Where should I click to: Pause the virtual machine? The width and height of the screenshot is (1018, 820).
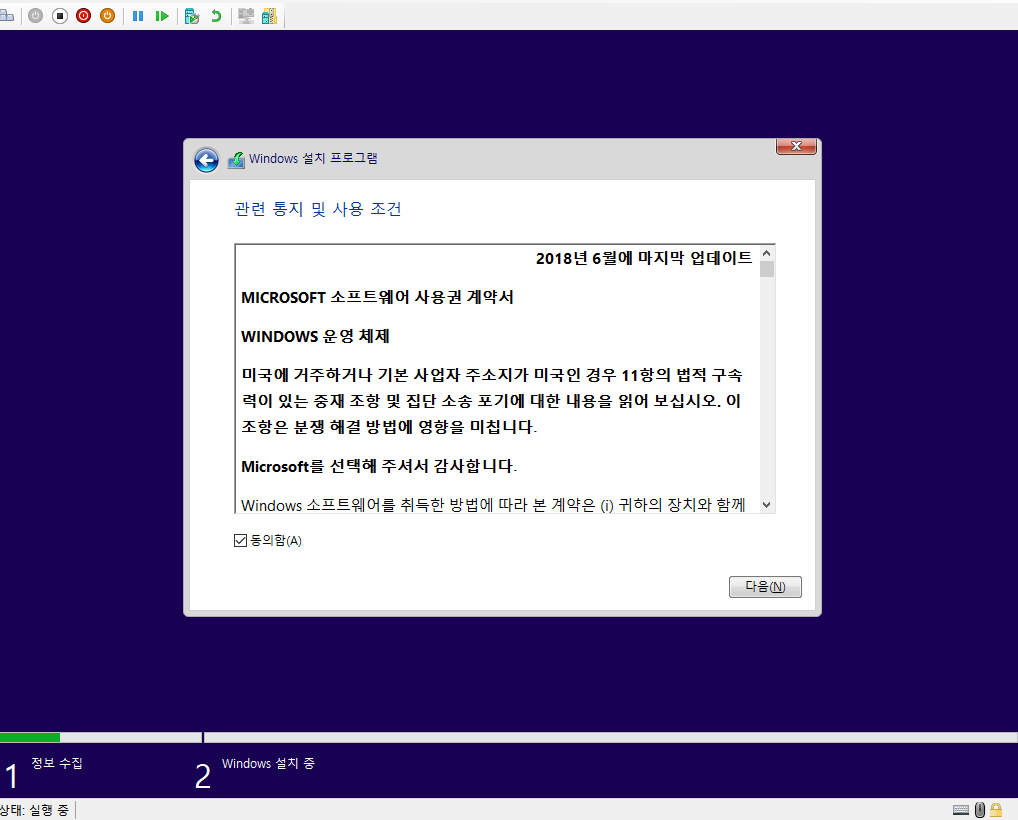(x=138, y=16)
